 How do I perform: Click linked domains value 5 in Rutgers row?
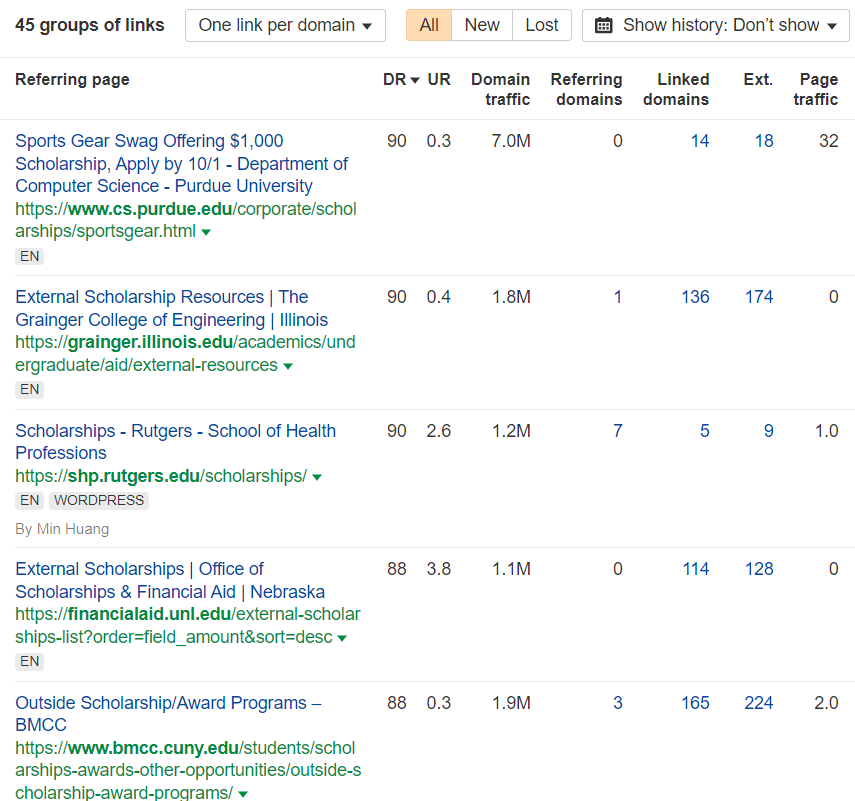705,431
